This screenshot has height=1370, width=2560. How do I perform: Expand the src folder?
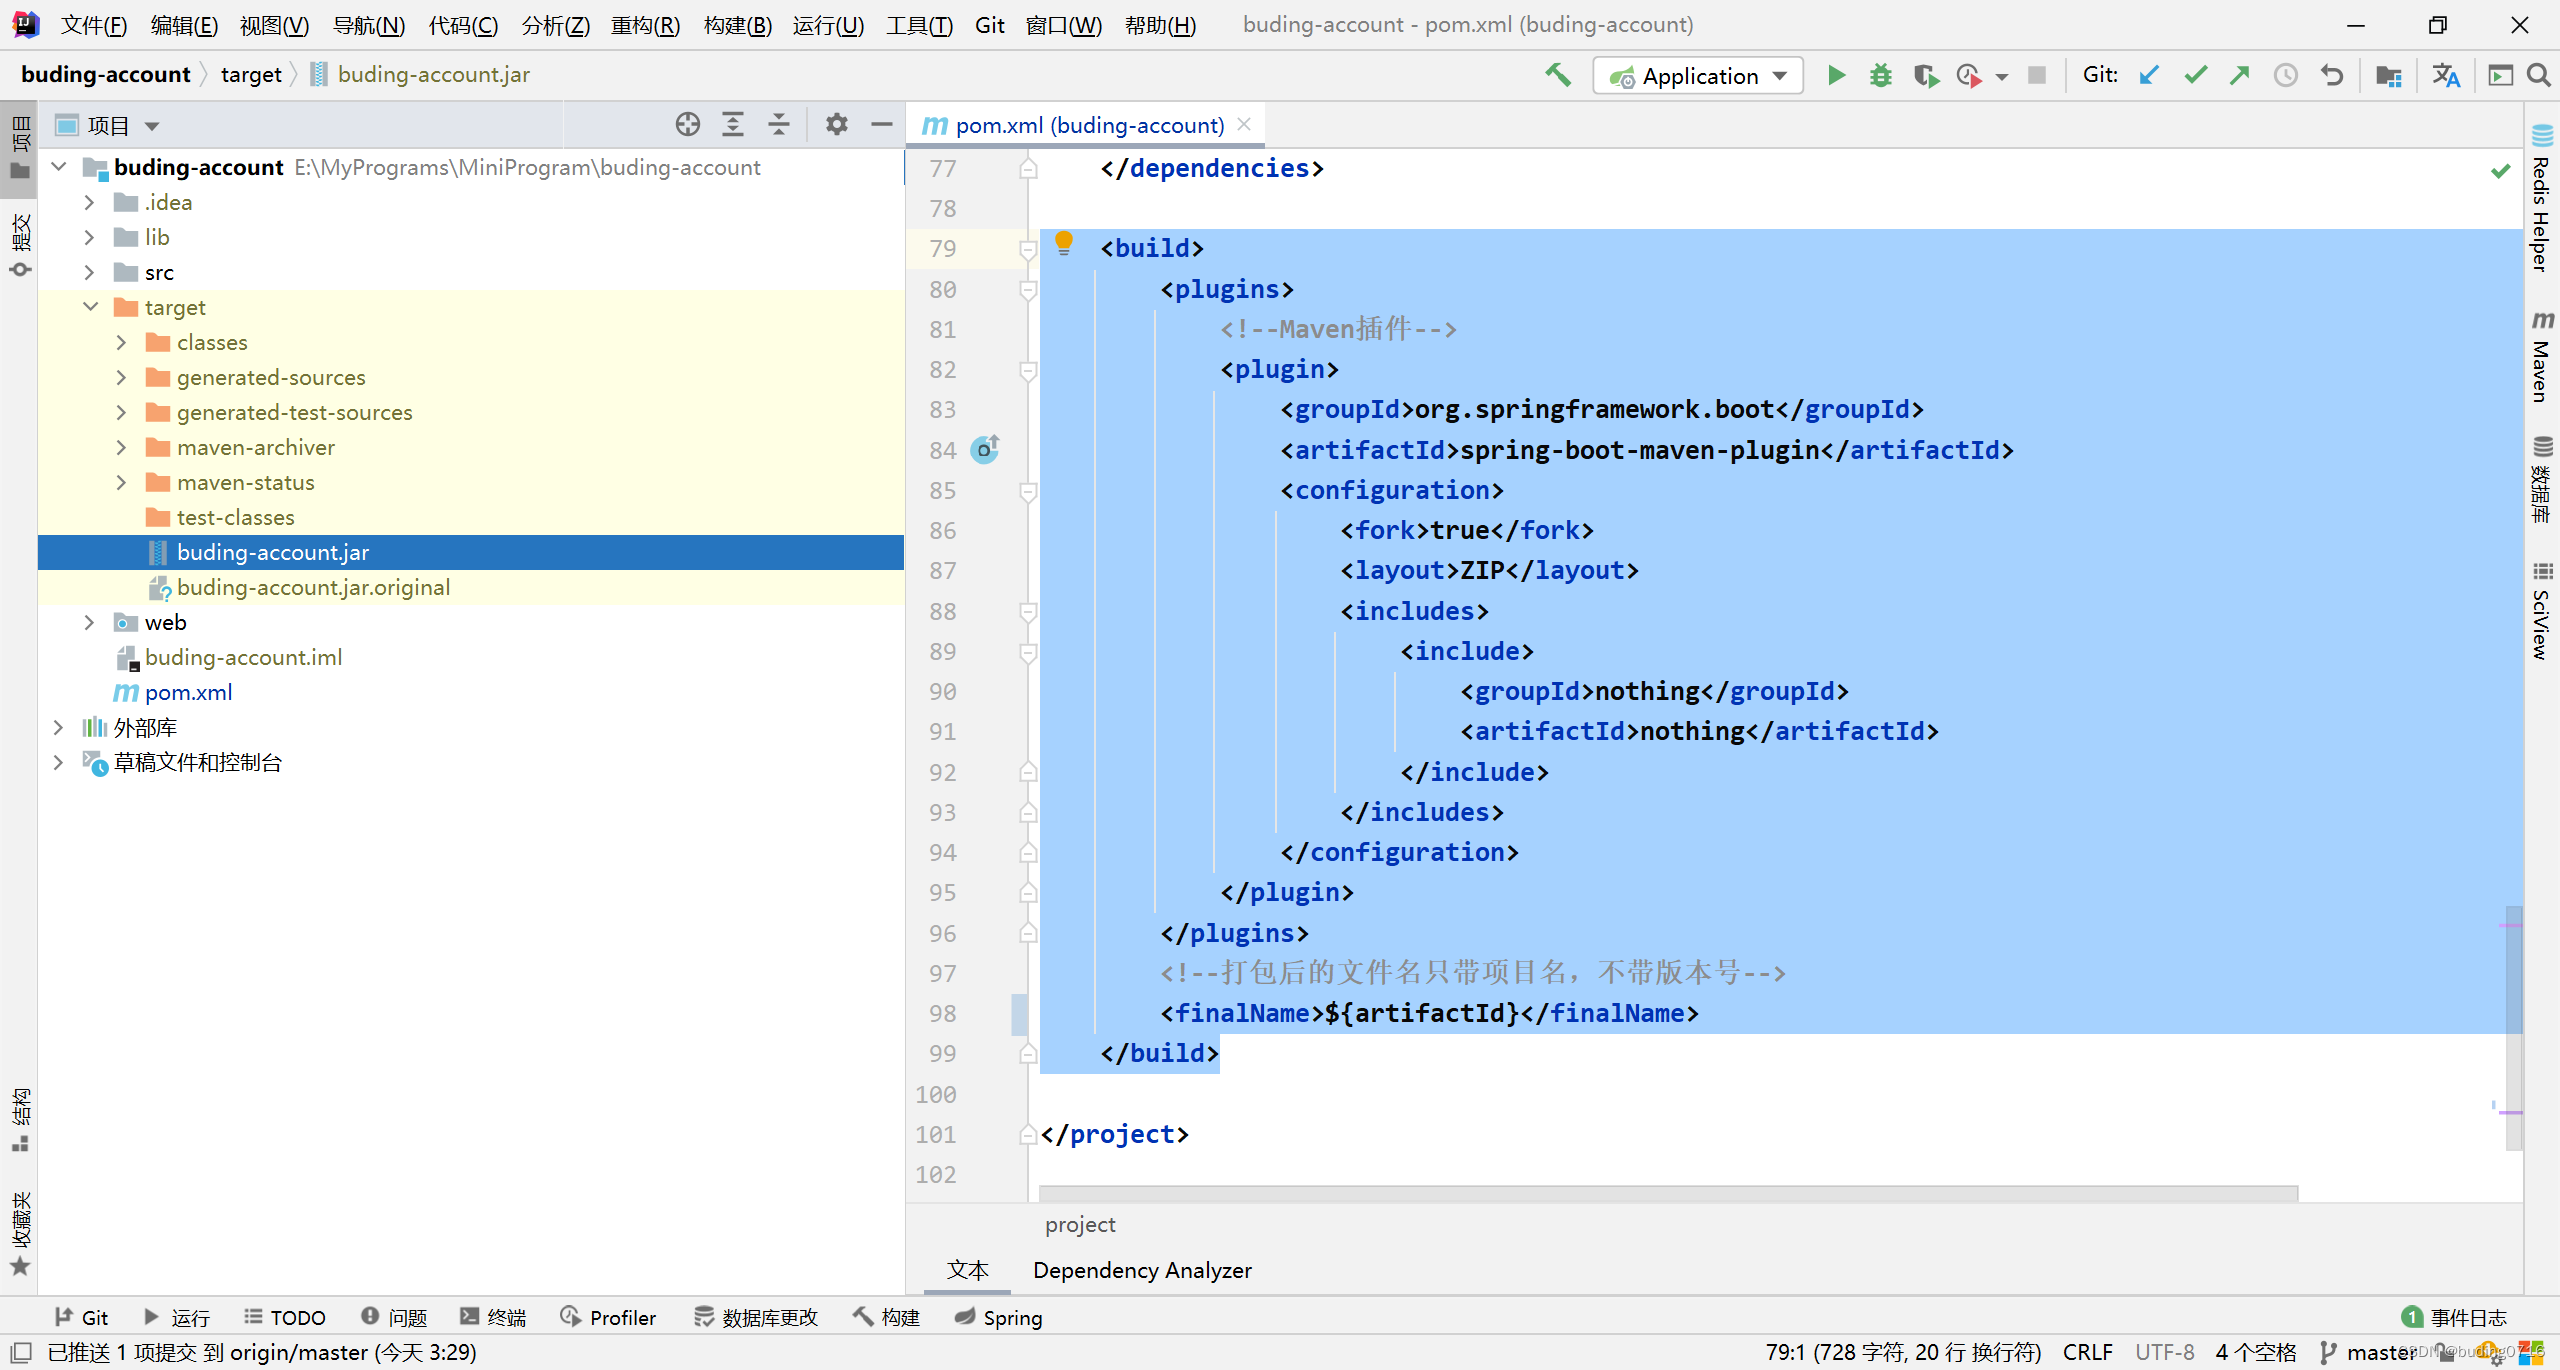90,271
